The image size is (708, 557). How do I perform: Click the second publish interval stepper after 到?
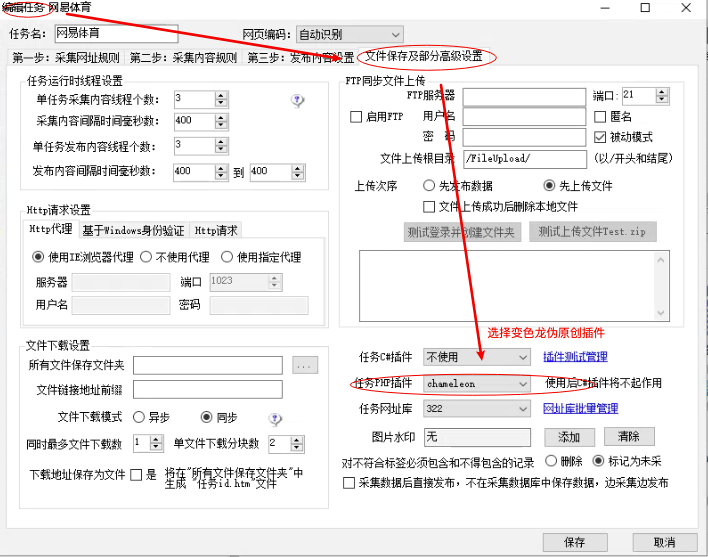tap(297, 172)
